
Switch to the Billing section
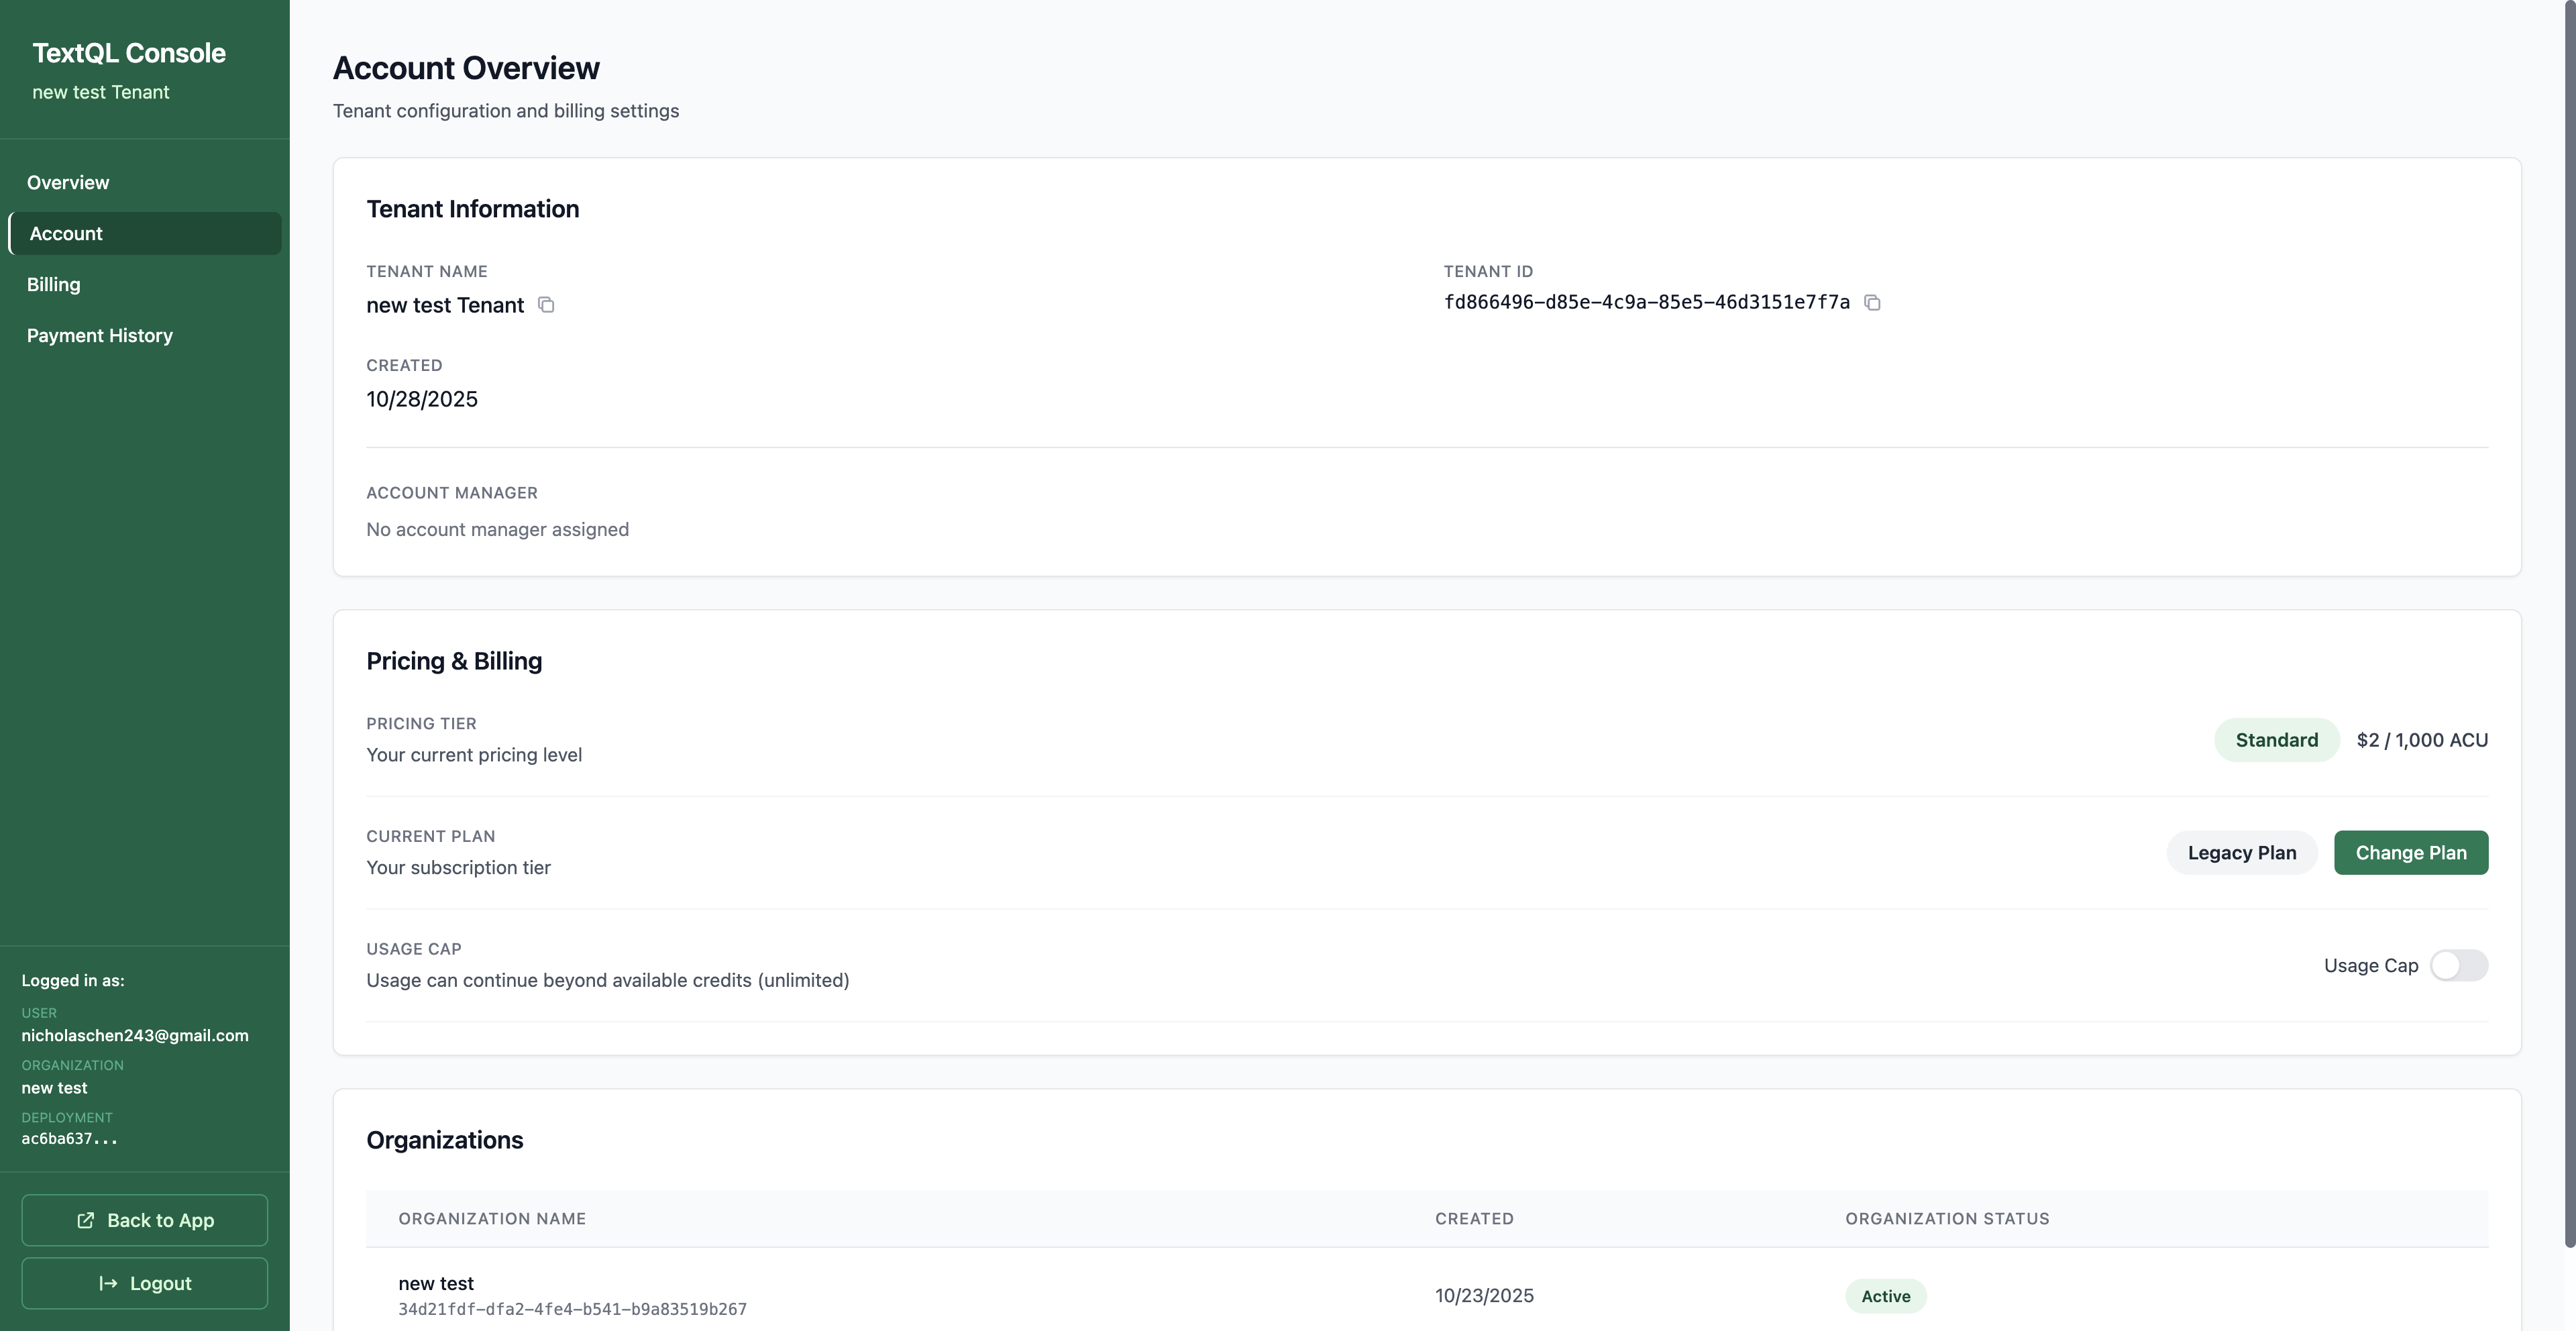[53, 284]
